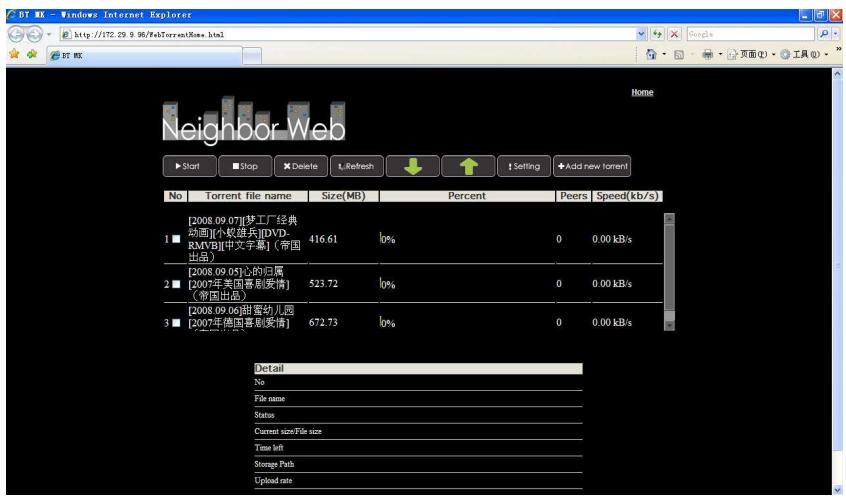Click the Current size/File size row
The width and height of the screenshot is (846, 498).
(x=418, y=431)
